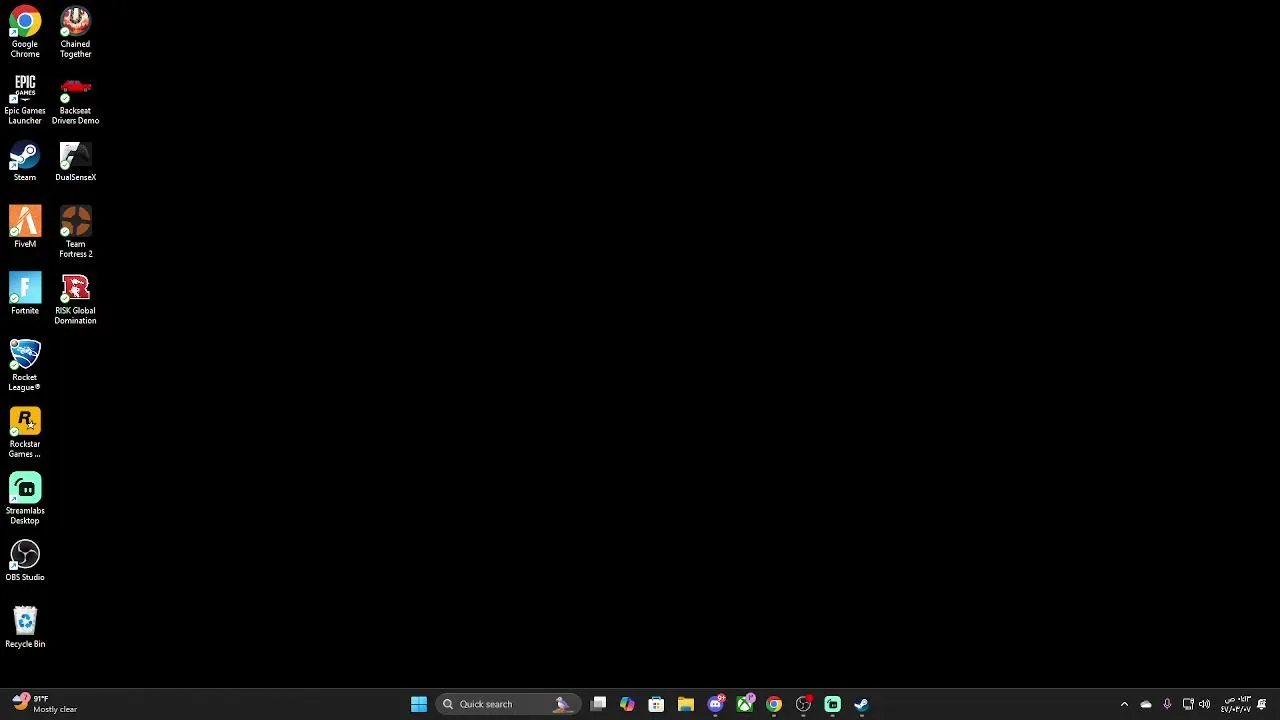This screenshot has width=1280, height=720.
Task: Open the volume speaker tray control
Action: pos(1204,704)
